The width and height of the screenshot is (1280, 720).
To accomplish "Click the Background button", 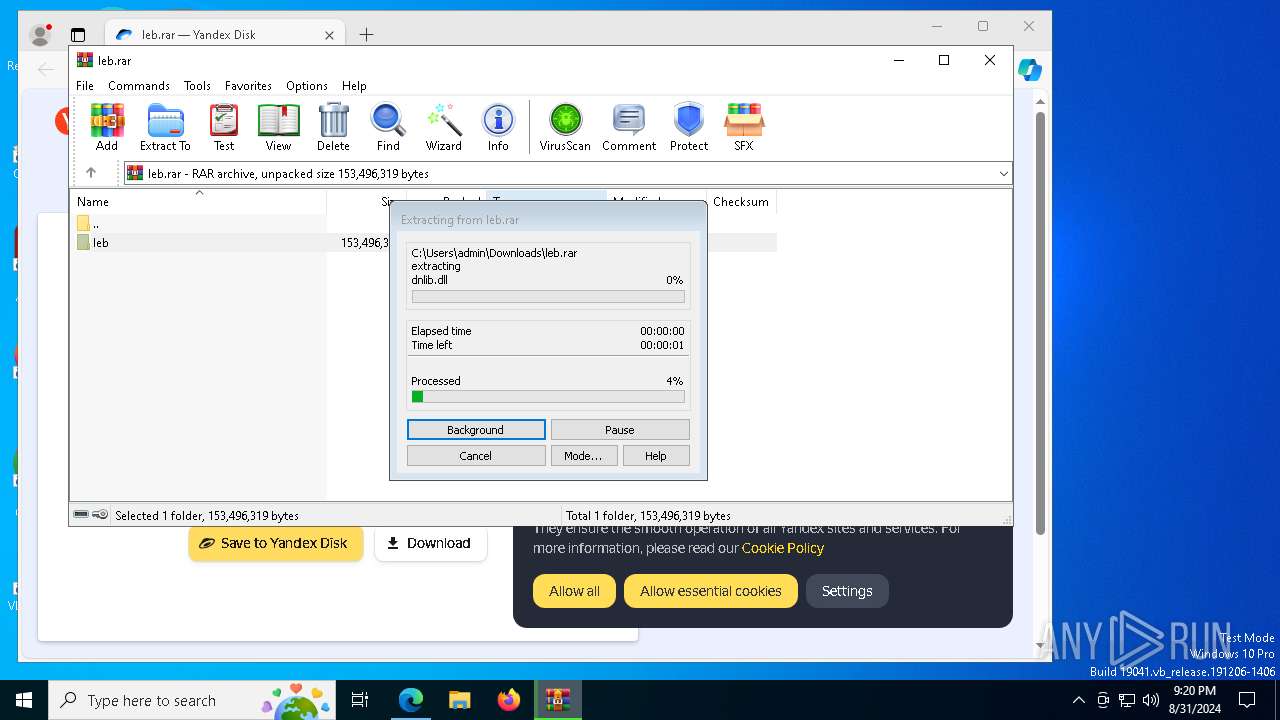I will point(476,430).
